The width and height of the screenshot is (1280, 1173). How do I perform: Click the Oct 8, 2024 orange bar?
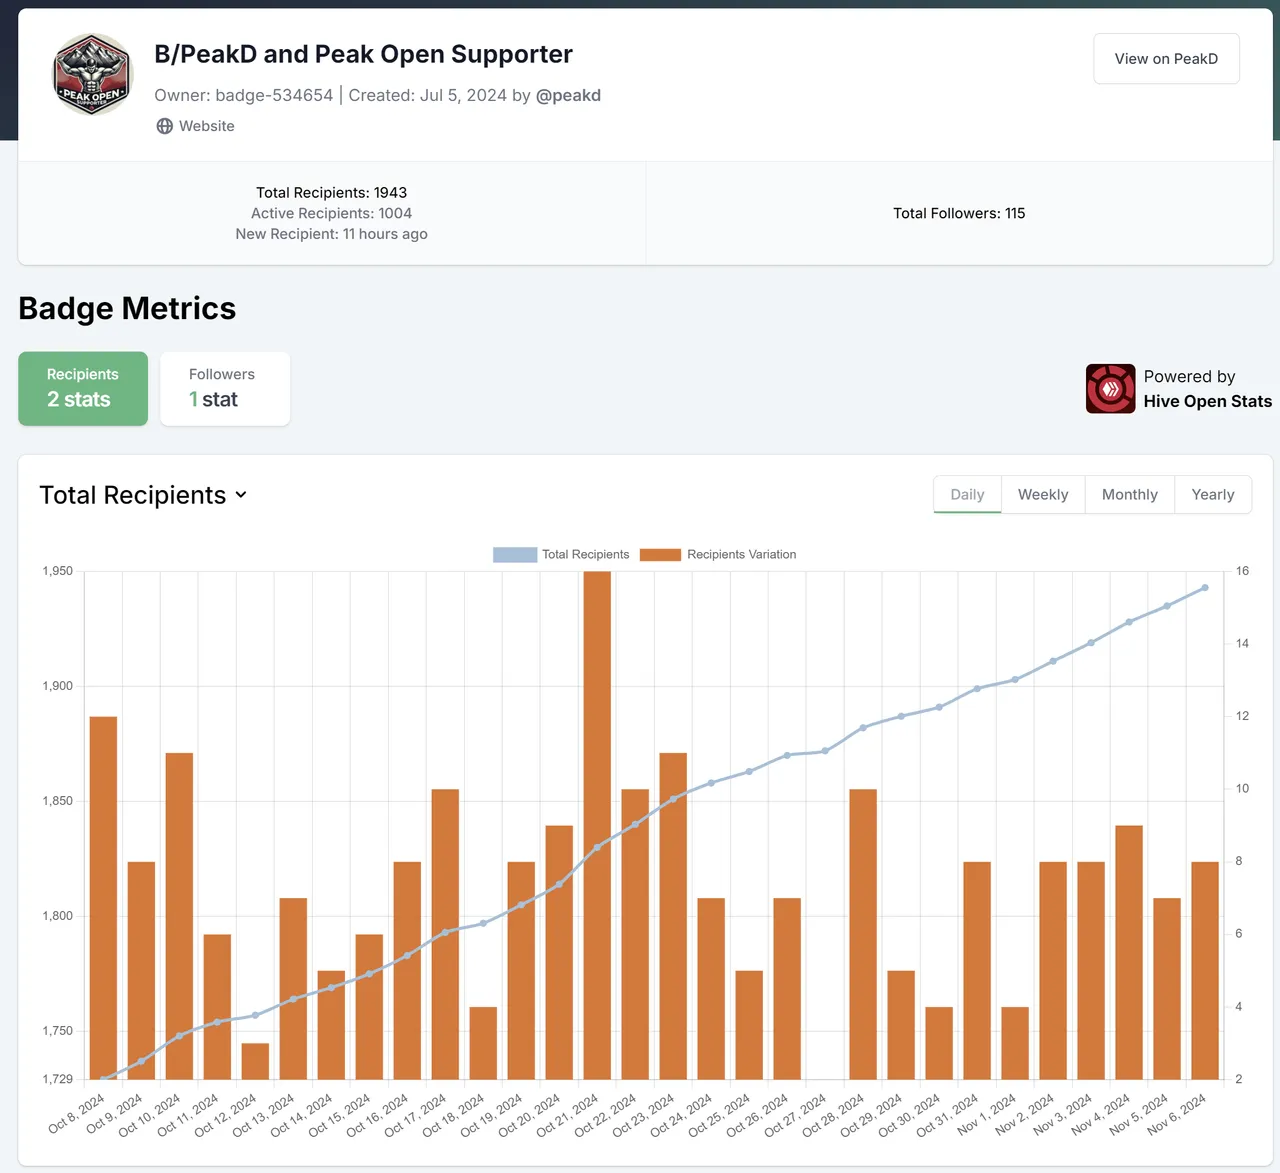[x=103, y=898]
